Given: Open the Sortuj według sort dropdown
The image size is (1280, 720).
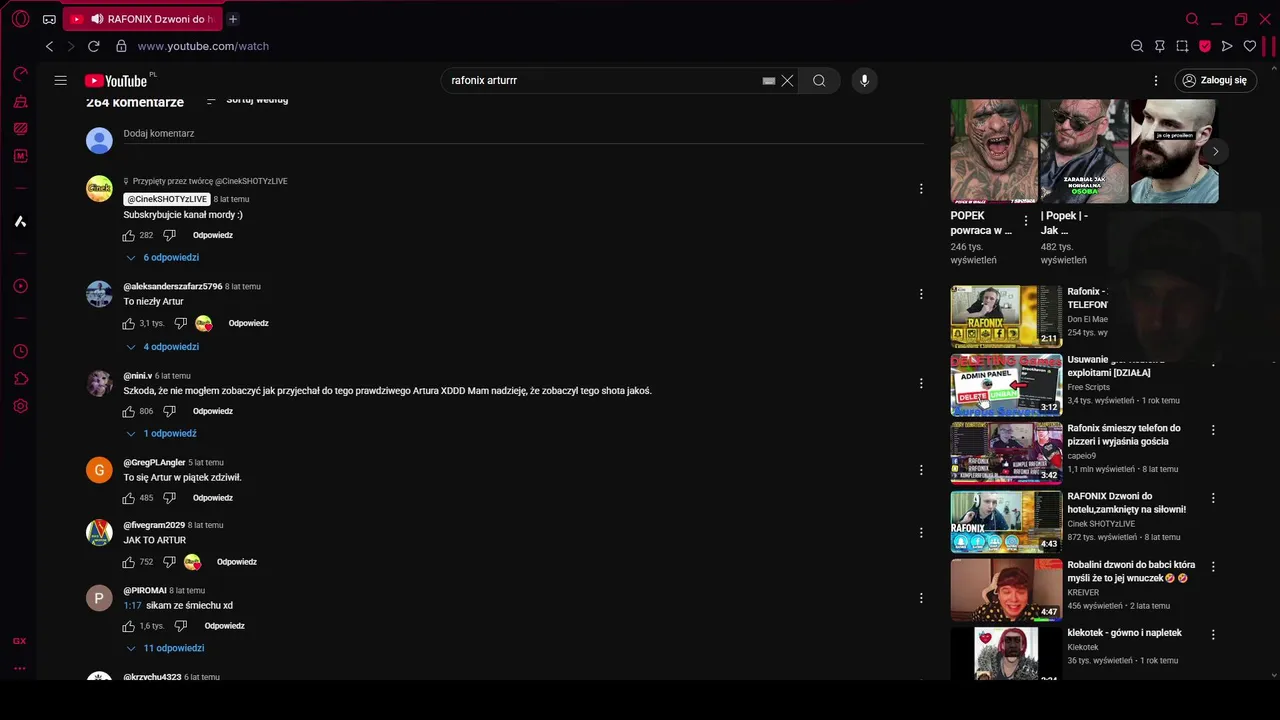Looking at the screenshot, I should pos(247,101).
